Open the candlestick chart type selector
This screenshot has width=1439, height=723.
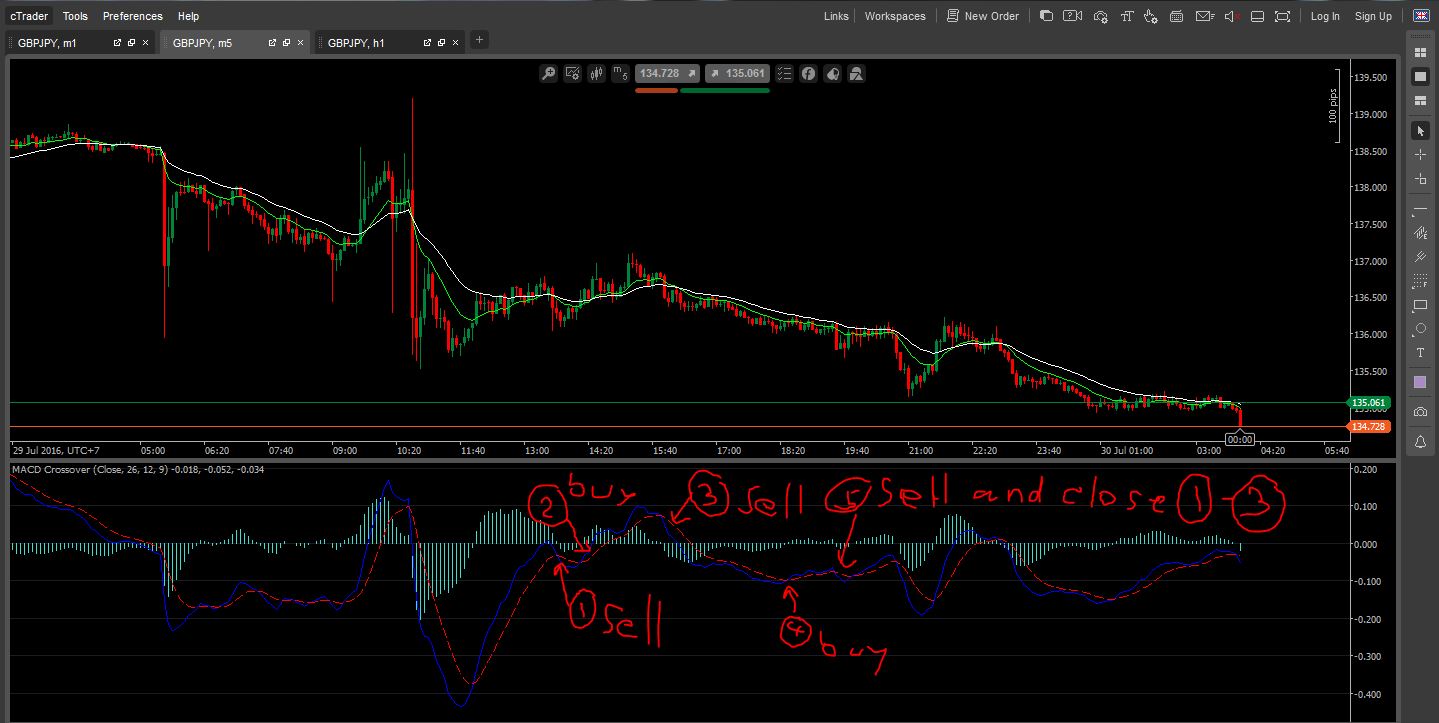pos(597,73)
